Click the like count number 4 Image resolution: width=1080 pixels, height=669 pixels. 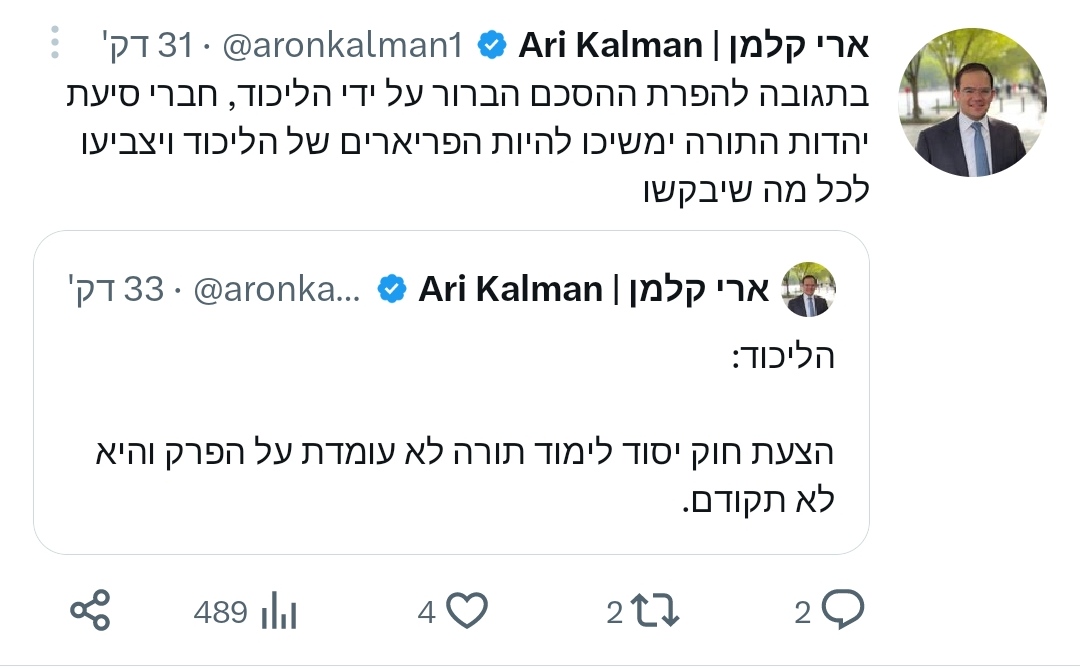(427, 611)
